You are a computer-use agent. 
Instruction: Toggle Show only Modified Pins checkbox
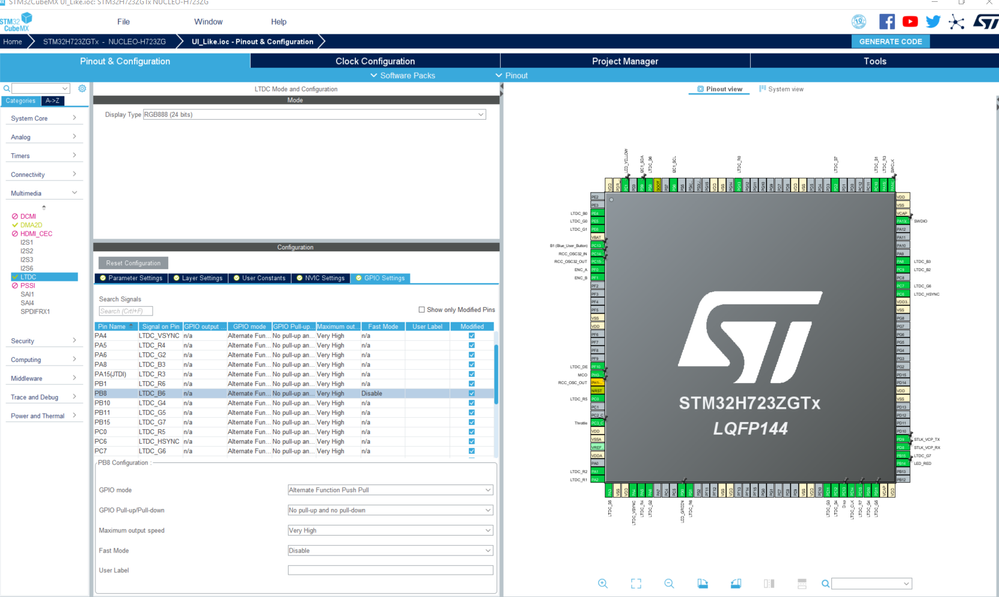pyautogui.click(x=421, y=310)
